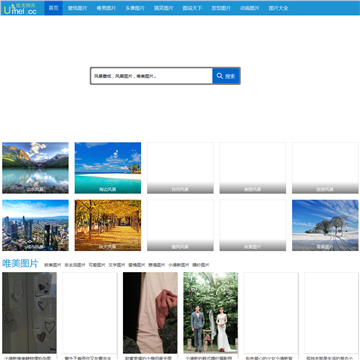Open the 发型图片 navigation item
The width and height of the screenshot is (360, 360).
221,8
